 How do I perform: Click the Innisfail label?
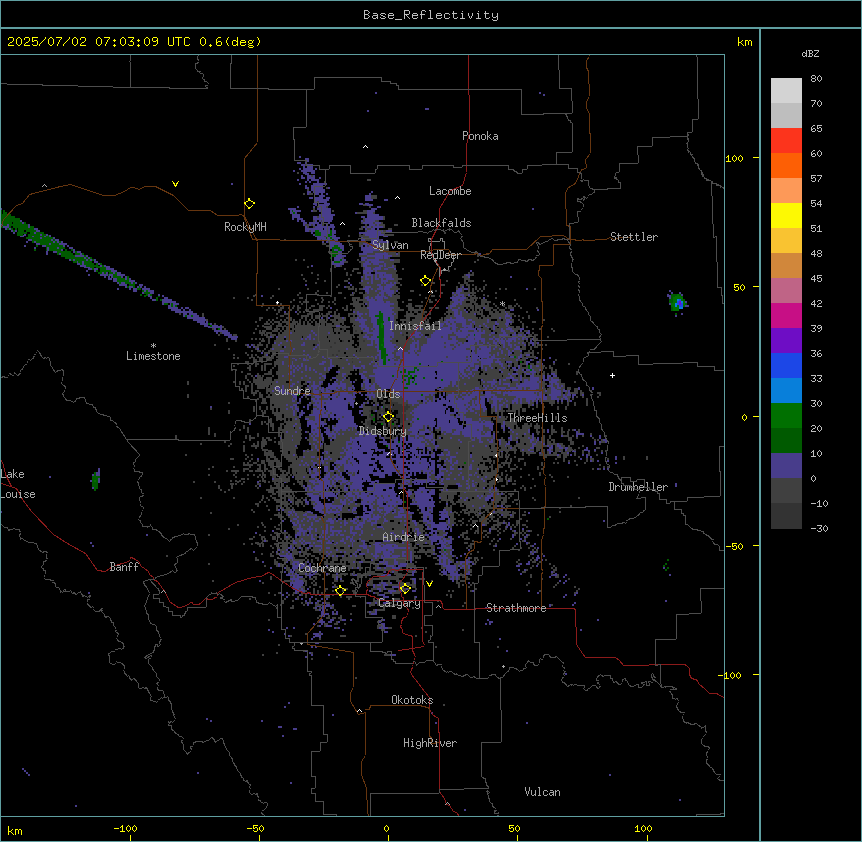tap(415, 326)
